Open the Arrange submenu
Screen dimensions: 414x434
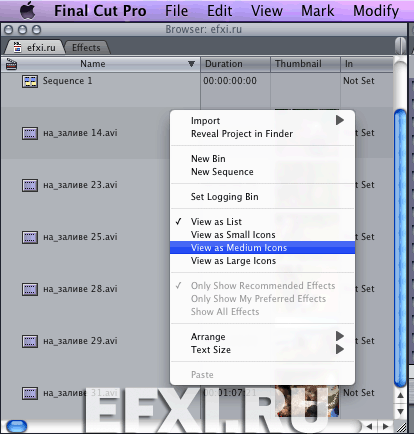point(262,337)
